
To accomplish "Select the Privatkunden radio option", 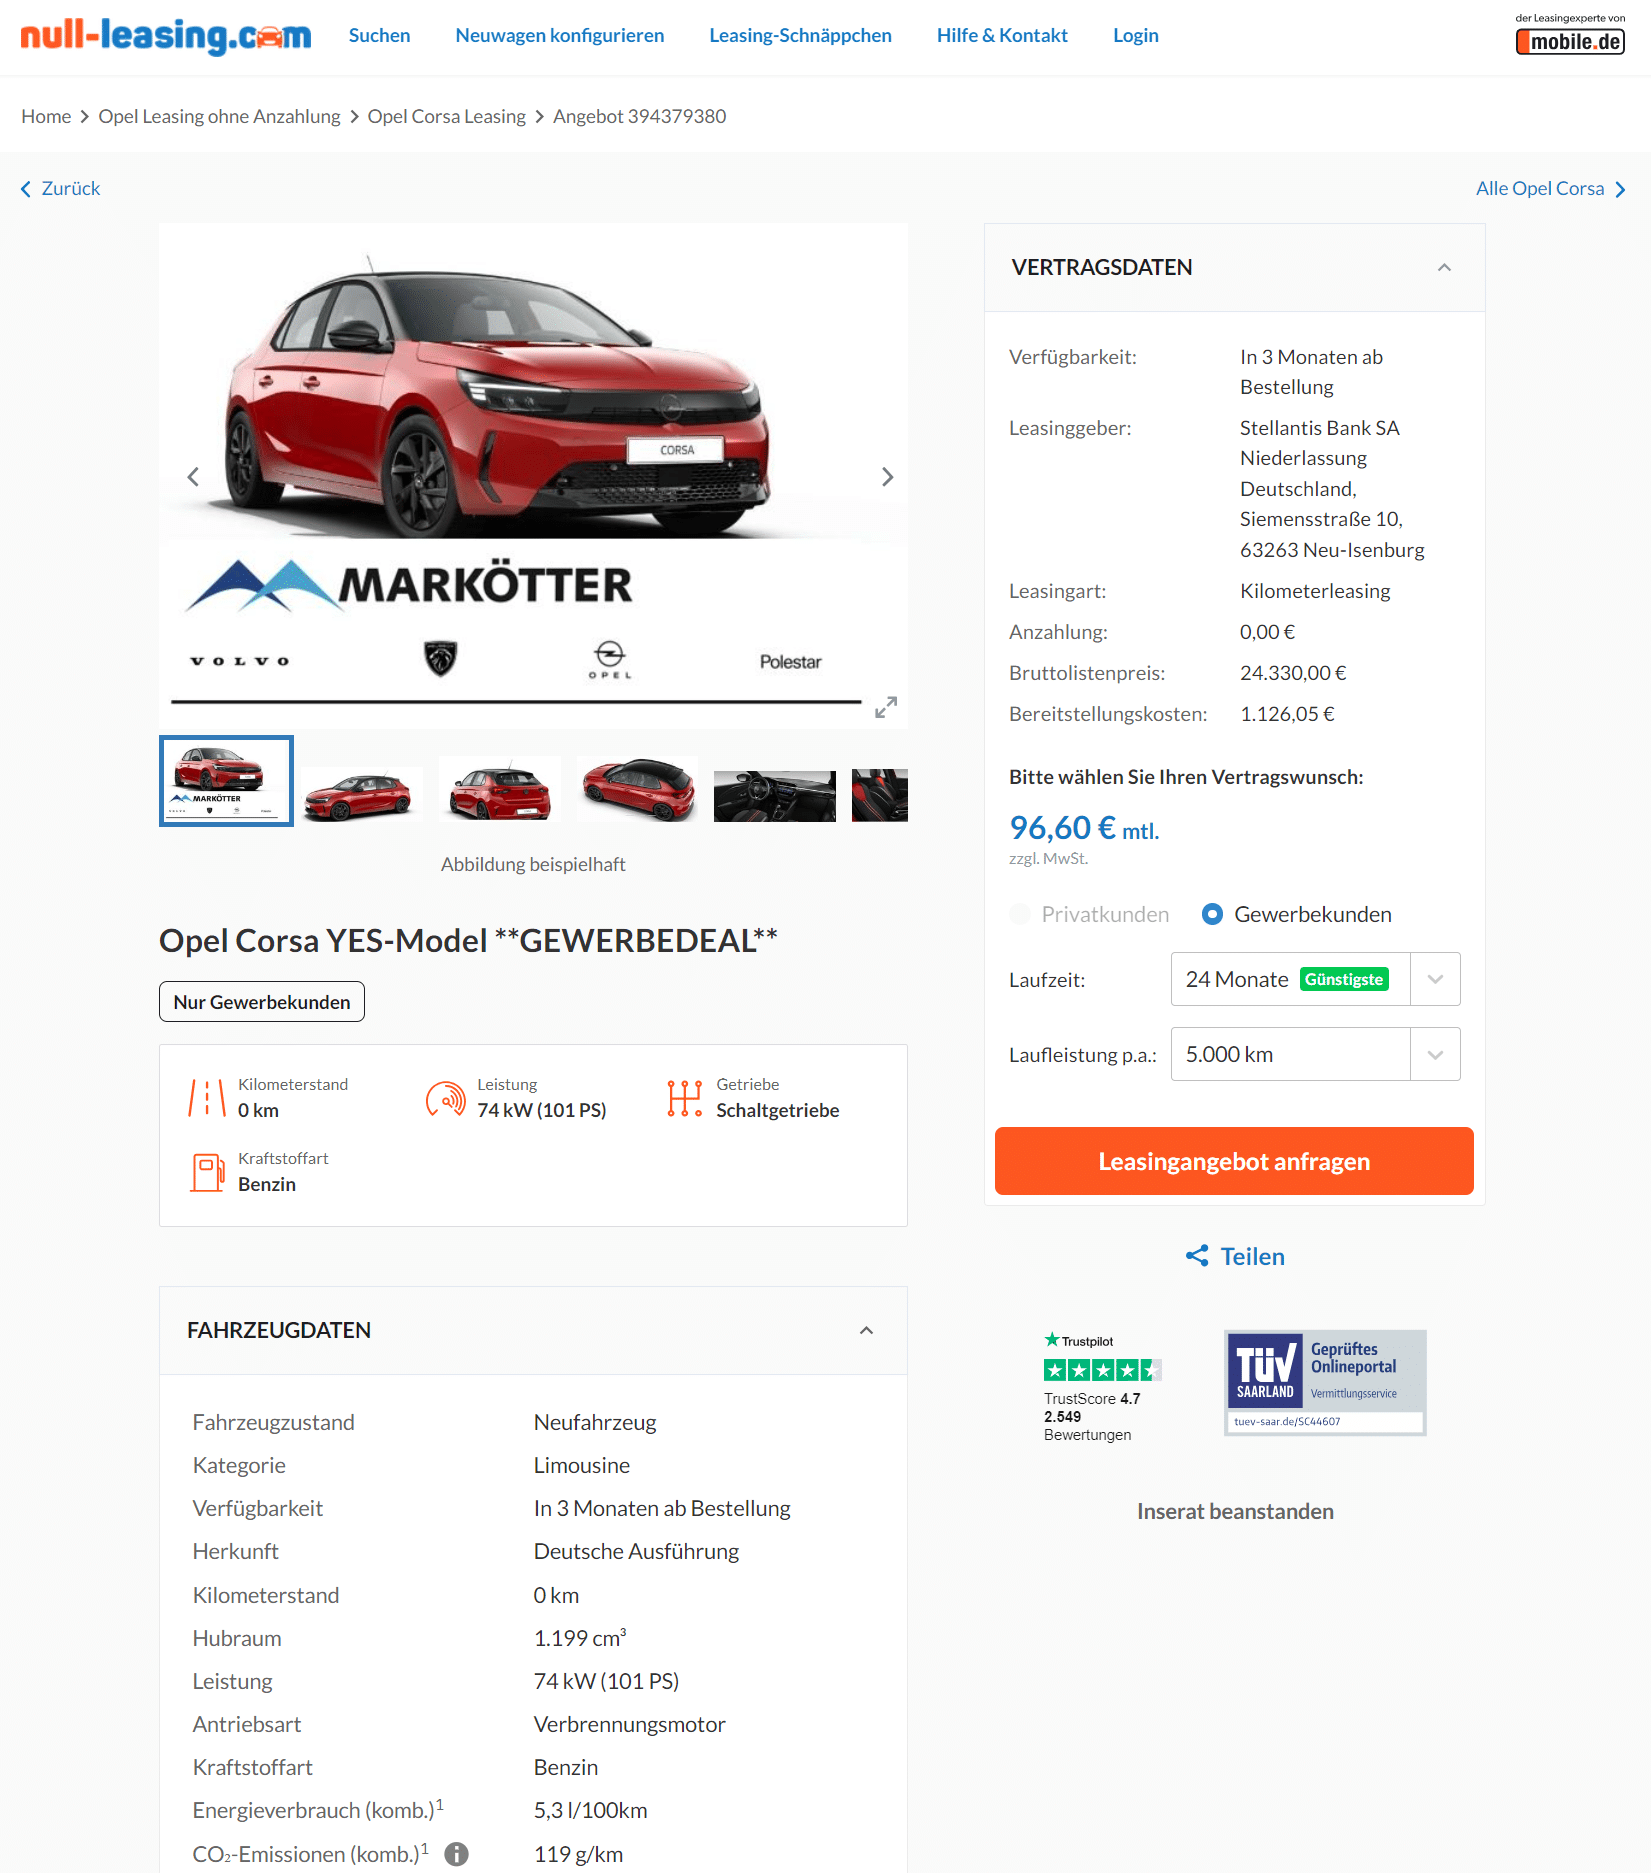I will 1020,914.
